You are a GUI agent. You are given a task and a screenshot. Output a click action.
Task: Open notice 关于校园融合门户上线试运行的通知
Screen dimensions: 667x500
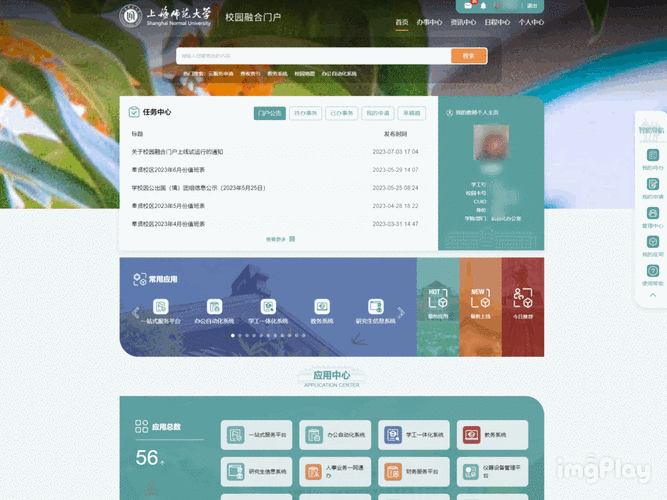click(177, 152)
